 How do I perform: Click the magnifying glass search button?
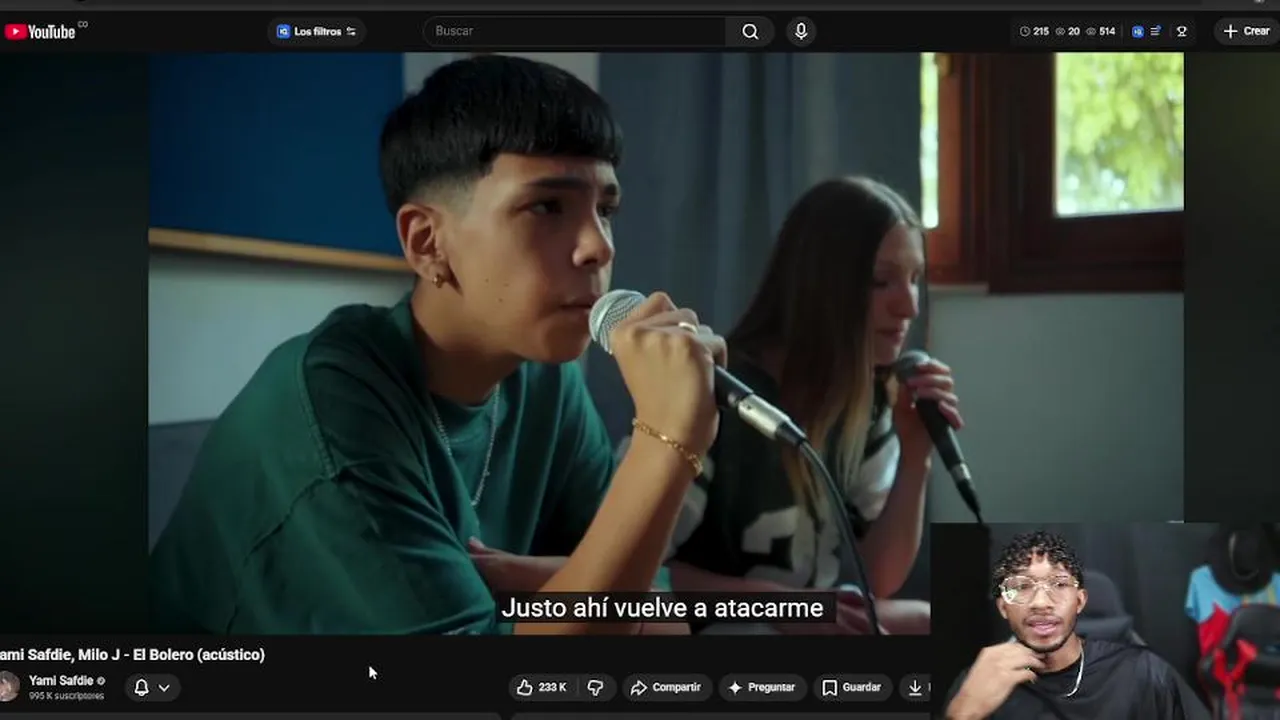point(750,31)
